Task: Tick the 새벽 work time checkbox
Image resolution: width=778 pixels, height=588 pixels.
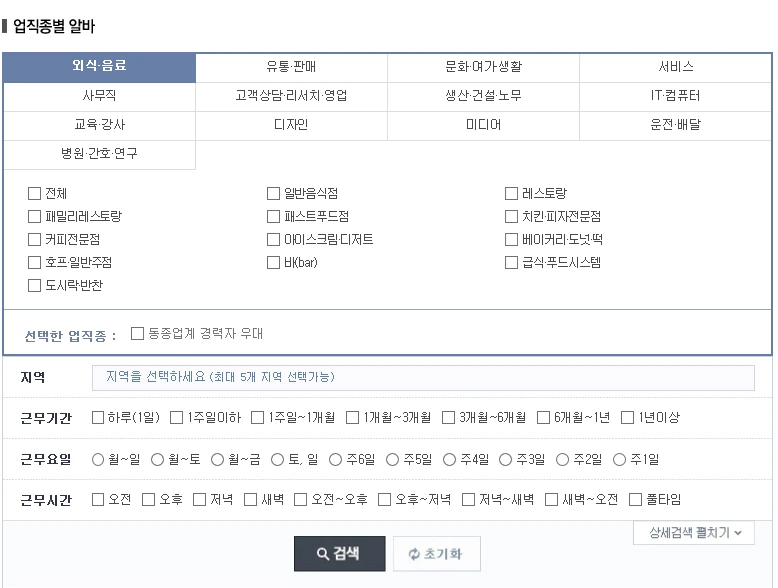Action: pyautogui.click(x=251, y=500)
